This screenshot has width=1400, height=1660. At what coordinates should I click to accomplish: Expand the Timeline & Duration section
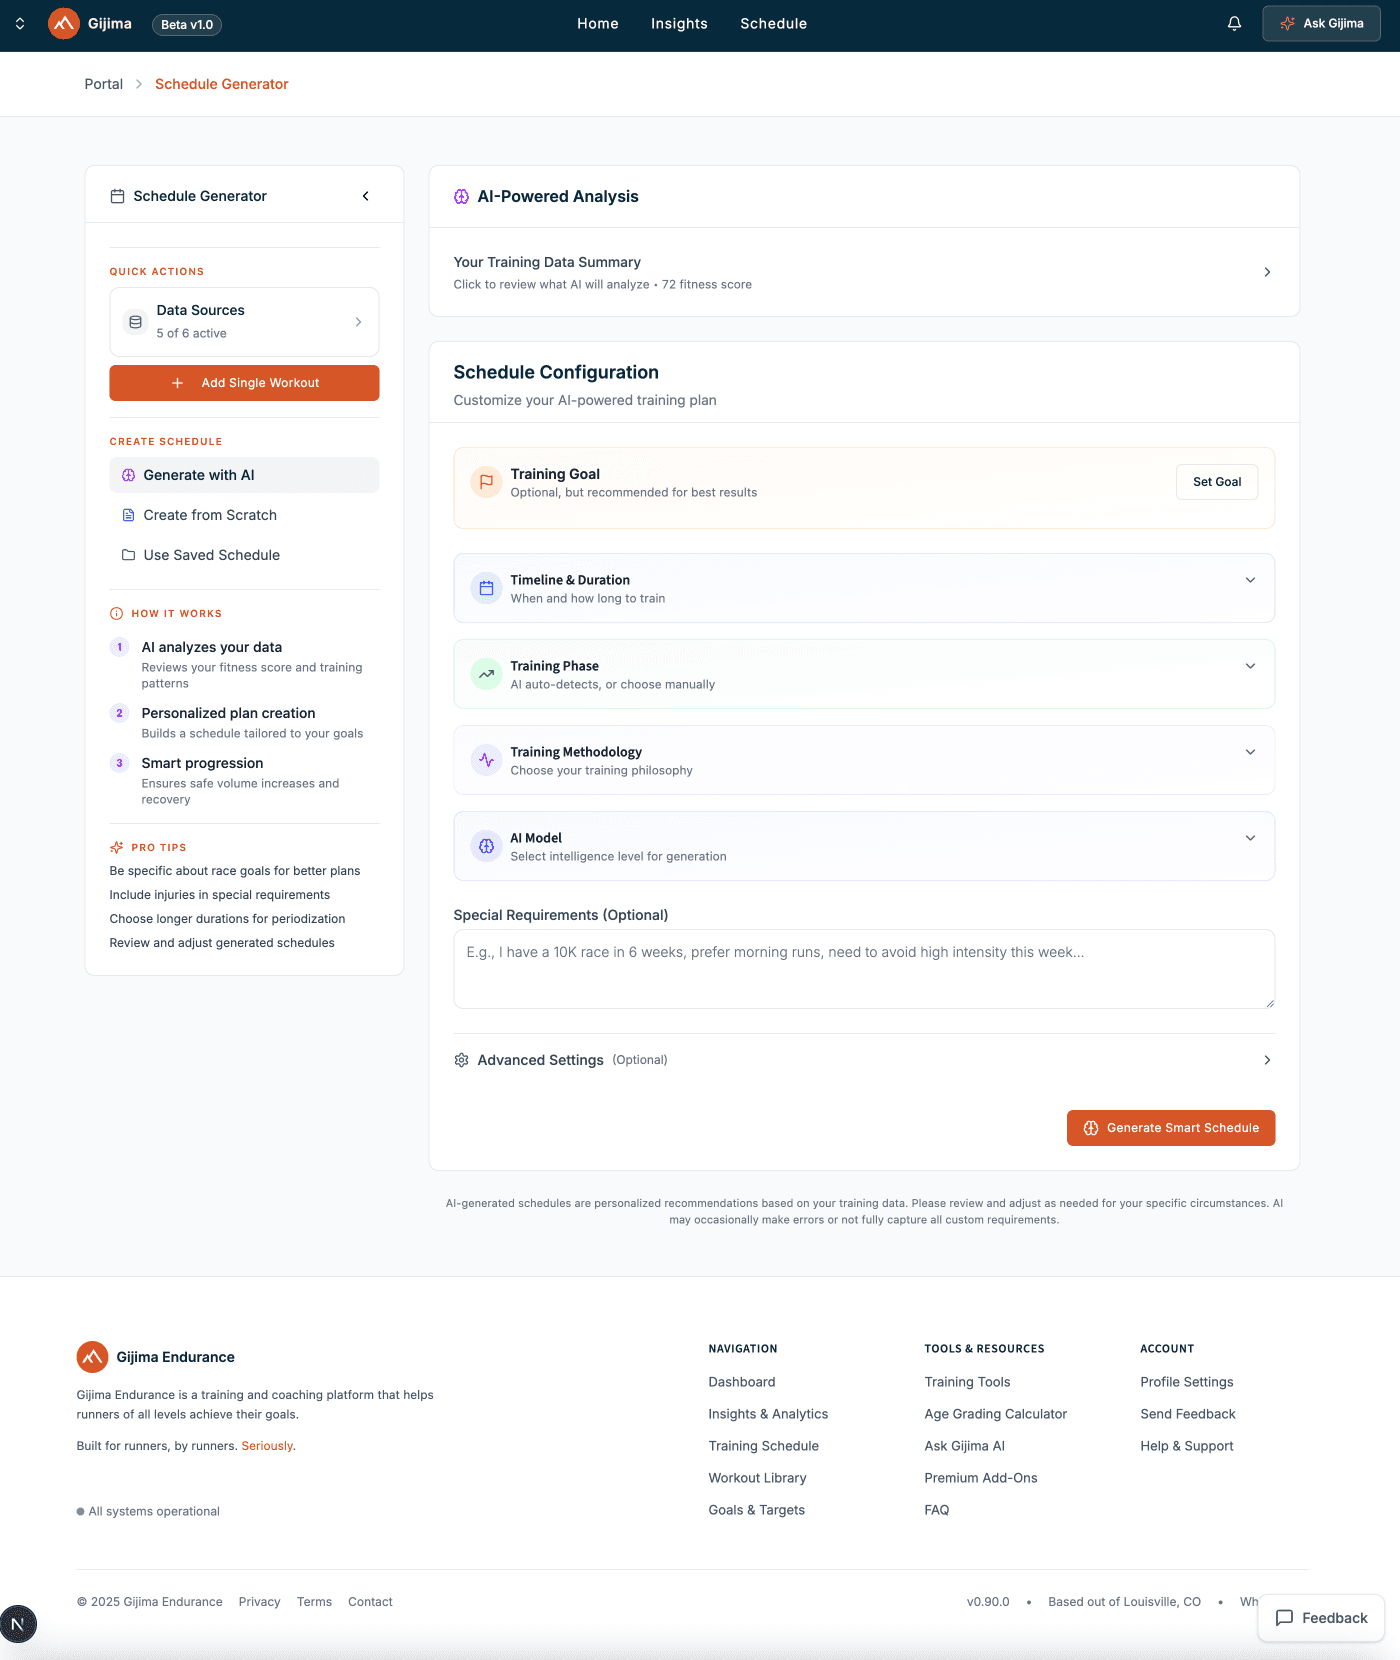click(1250, 580)
